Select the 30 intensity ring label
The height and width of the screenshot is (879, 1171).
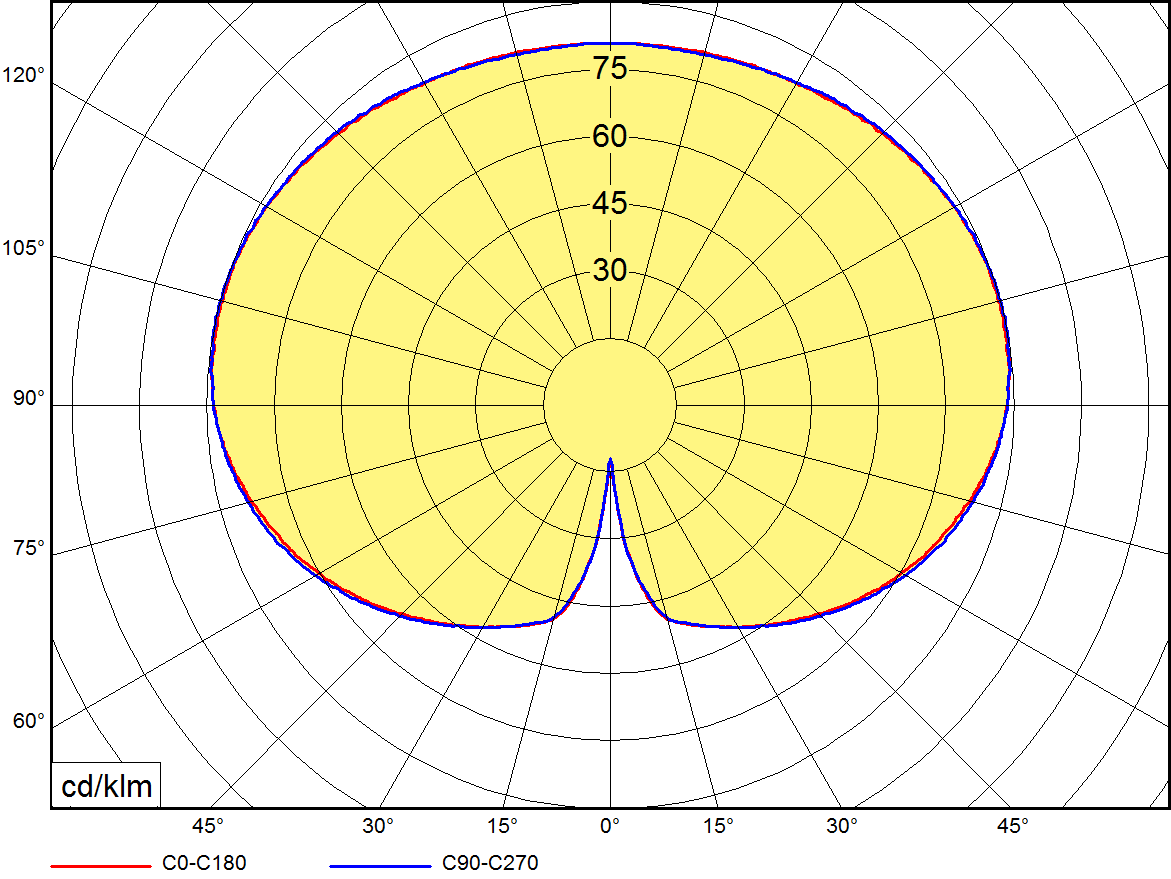[x=610, y=271]
